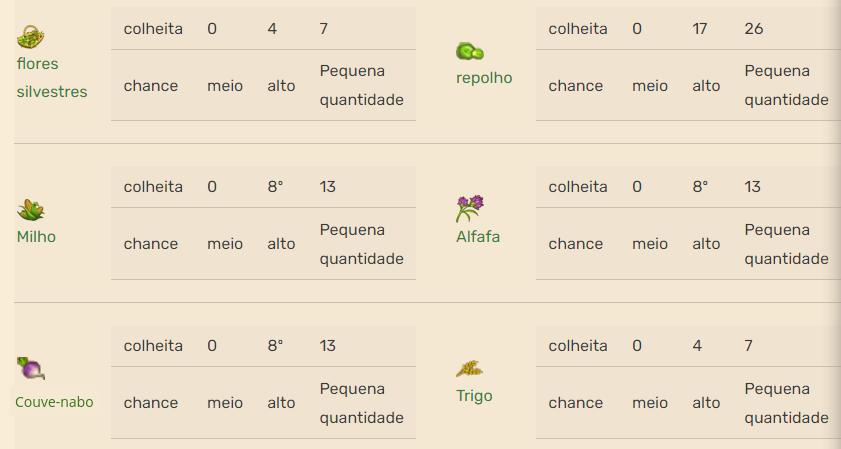This screenshot has height=449, width=841.
Task: Open the Alfafa link
Action: [x=478, y=237]
